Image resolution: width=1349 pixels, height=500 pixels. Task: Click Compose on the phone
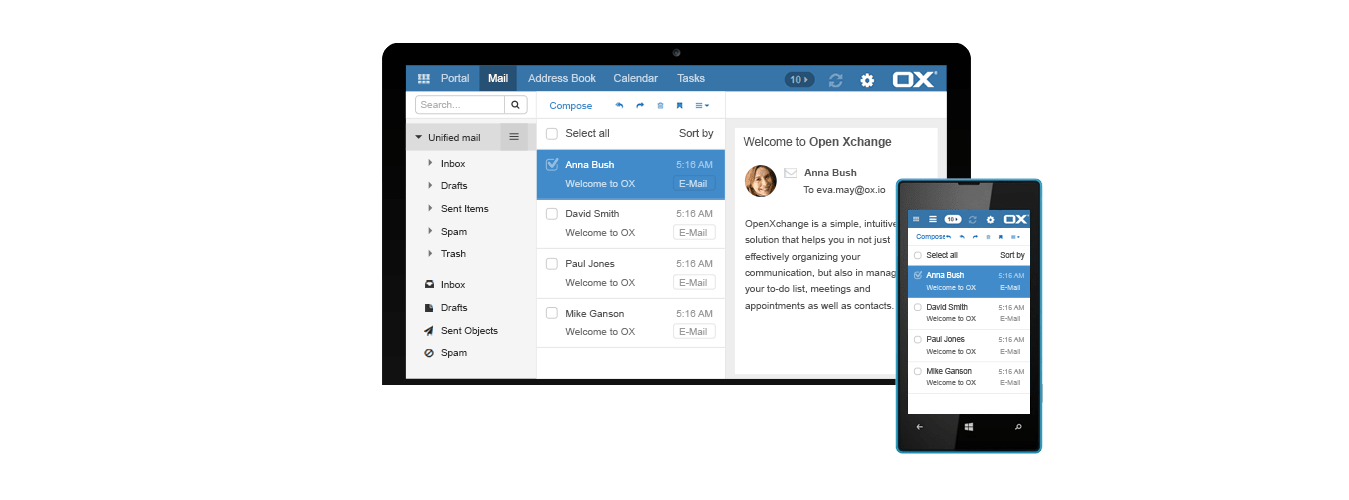coord(931,237)
